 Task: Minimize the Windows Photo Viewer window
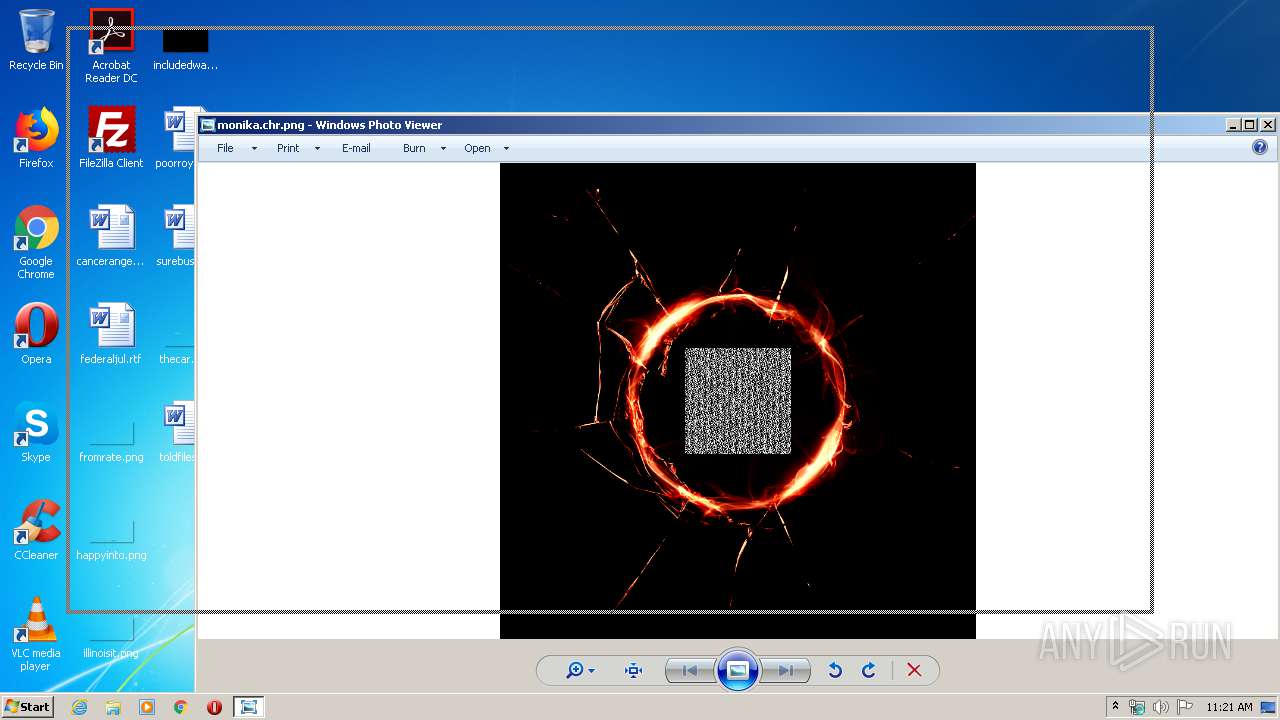point(1233,125)
